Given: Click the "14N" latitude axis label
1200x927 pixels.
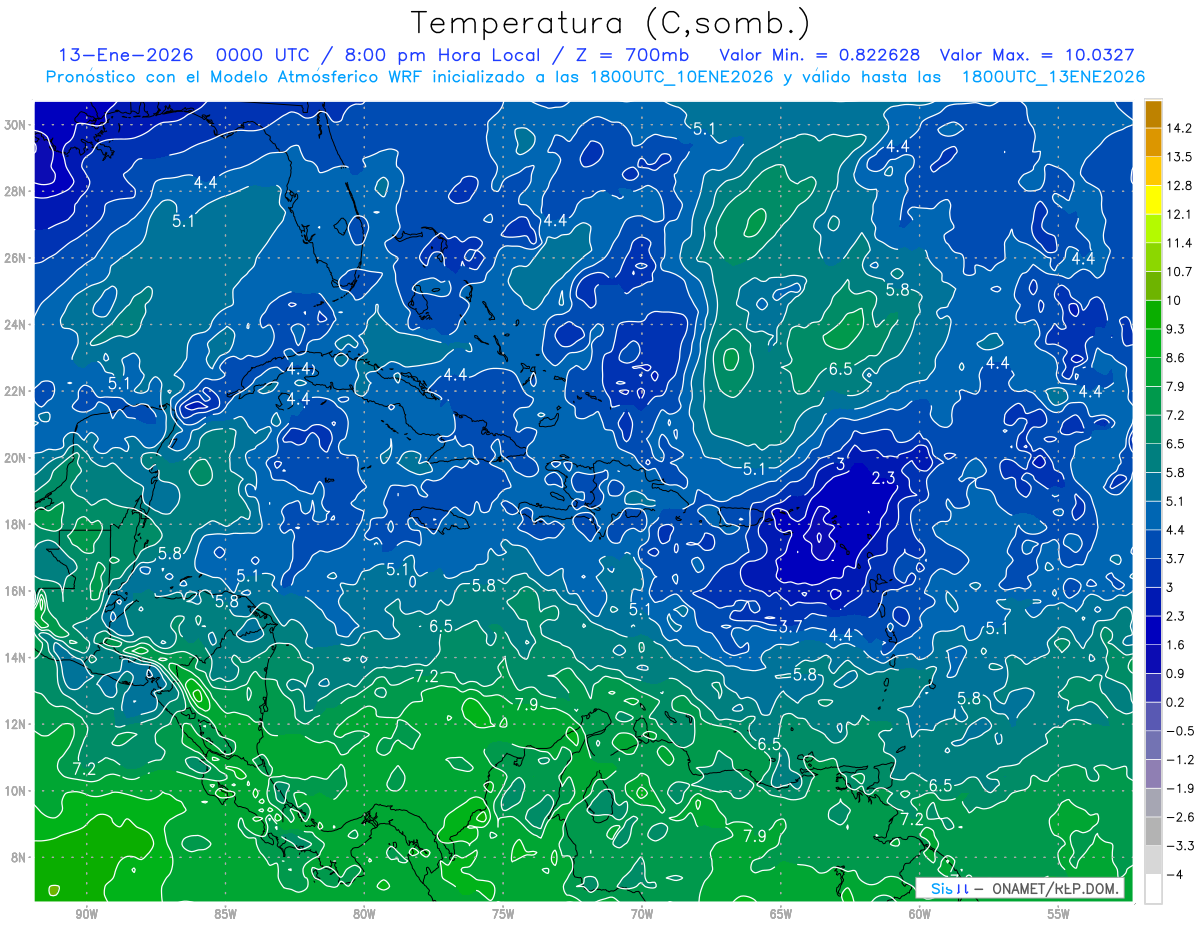Looking at the screenshot, I should [17, 657].
